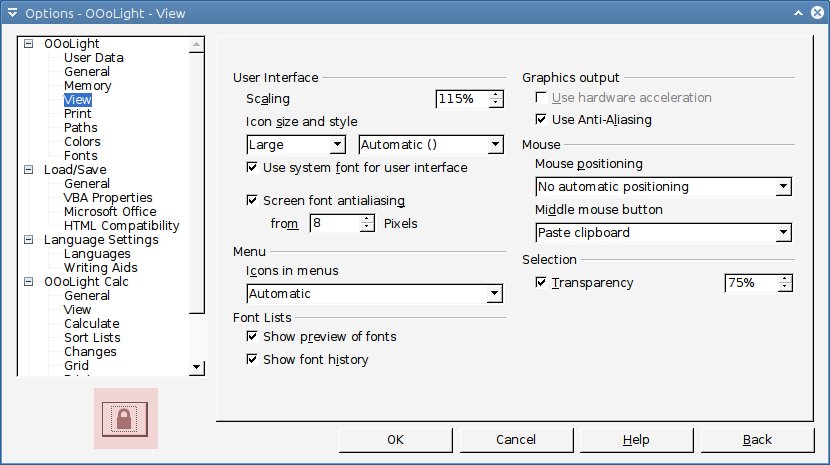The width and height of the screenshot is (830, 465).
Task: Select the highlighted View entry under OOoLight
Action: (x=77, y=100)
